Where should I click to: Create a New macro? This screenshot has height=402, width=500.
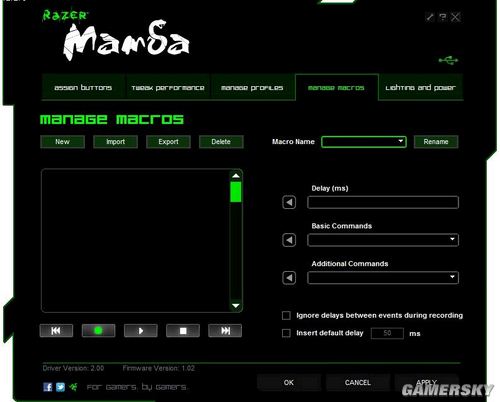62,142
